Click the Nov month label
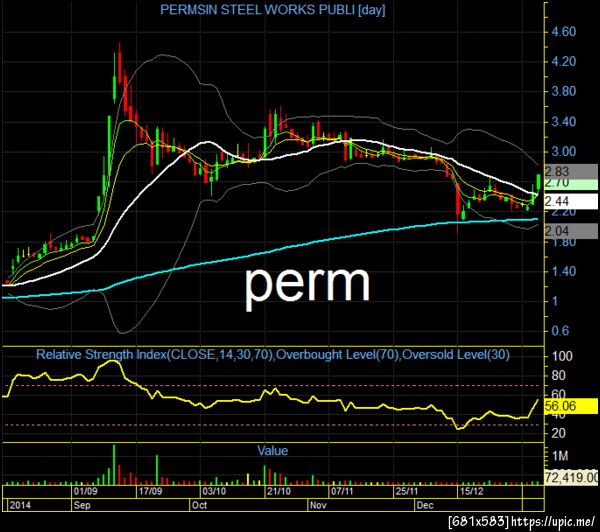The image size is (600, 532). click(x=318, y=505)
